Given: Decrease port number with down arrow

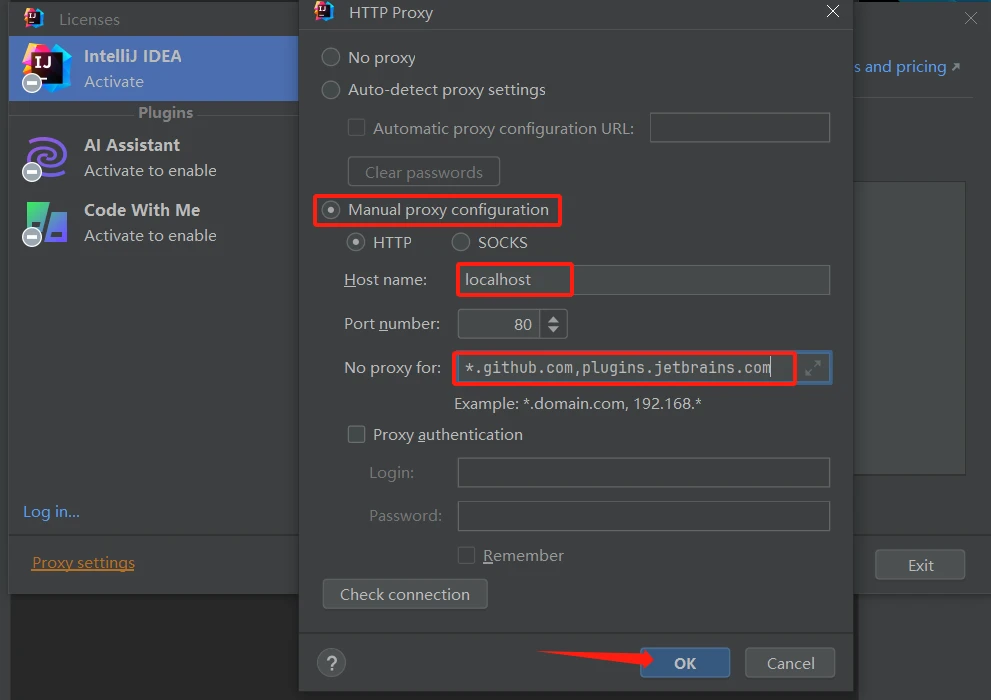Looking at the screenshot, I should click(x=554, y=329).
